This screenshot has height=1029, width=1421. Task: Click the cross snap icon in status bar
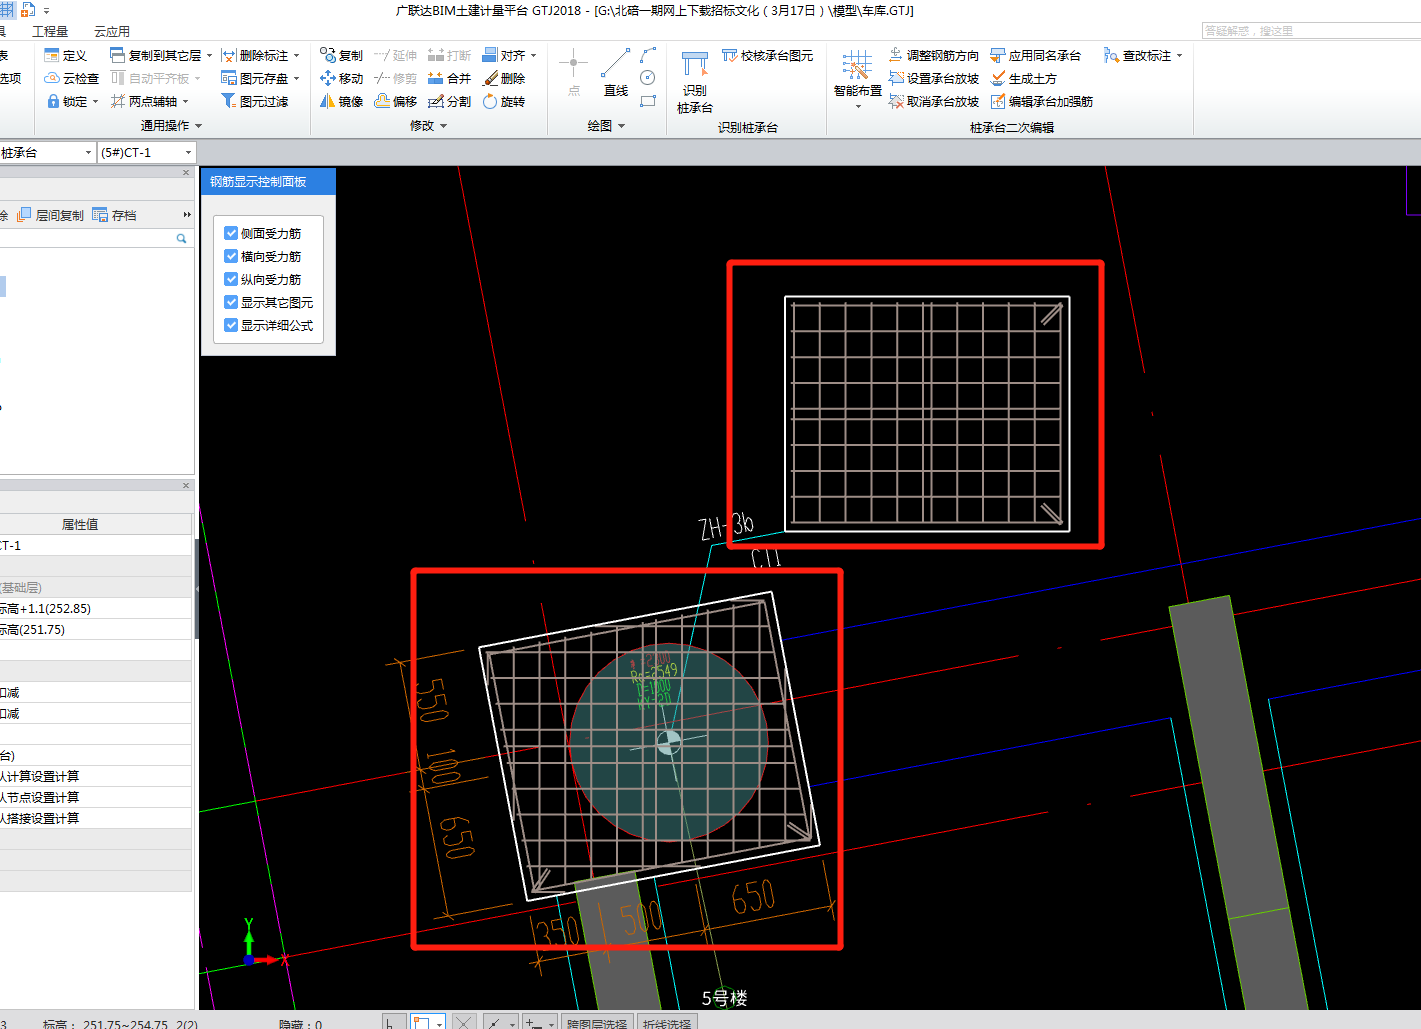pyautogui.click(x=463, y=1023)
